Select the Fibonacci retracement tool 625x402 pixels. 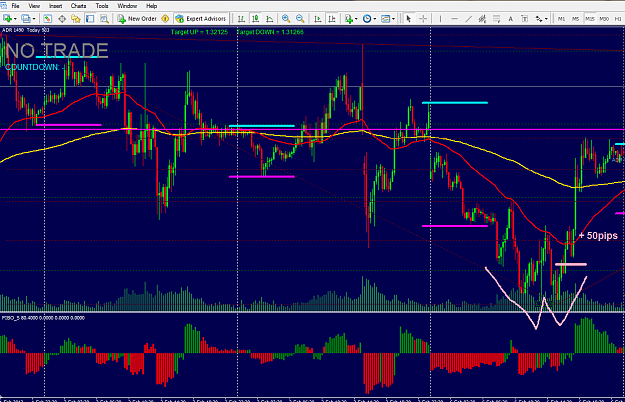click(x=496, y=19)
